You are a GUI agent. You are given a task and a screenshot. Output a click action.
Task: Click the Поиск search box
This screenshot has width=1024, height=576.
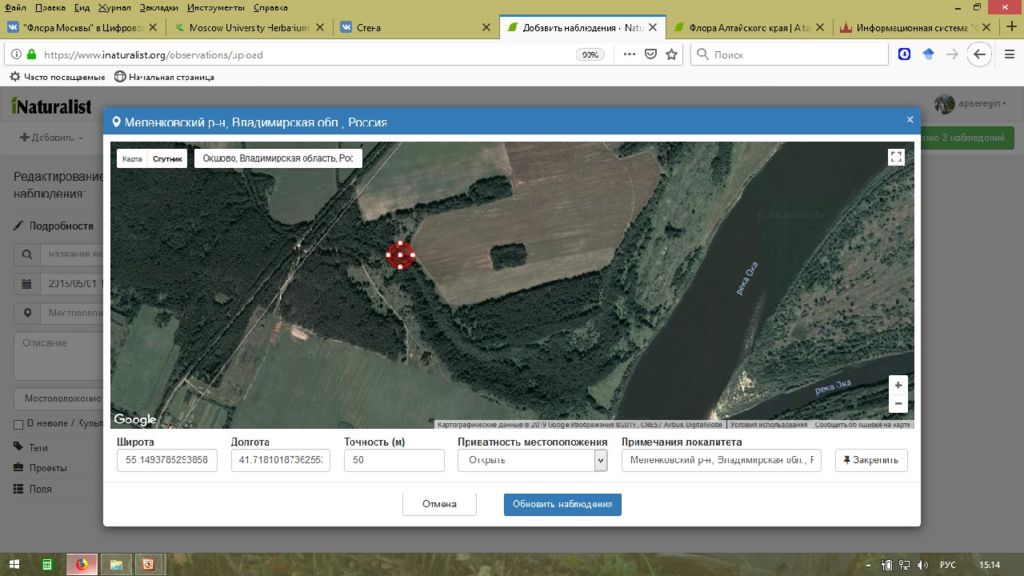790,55
